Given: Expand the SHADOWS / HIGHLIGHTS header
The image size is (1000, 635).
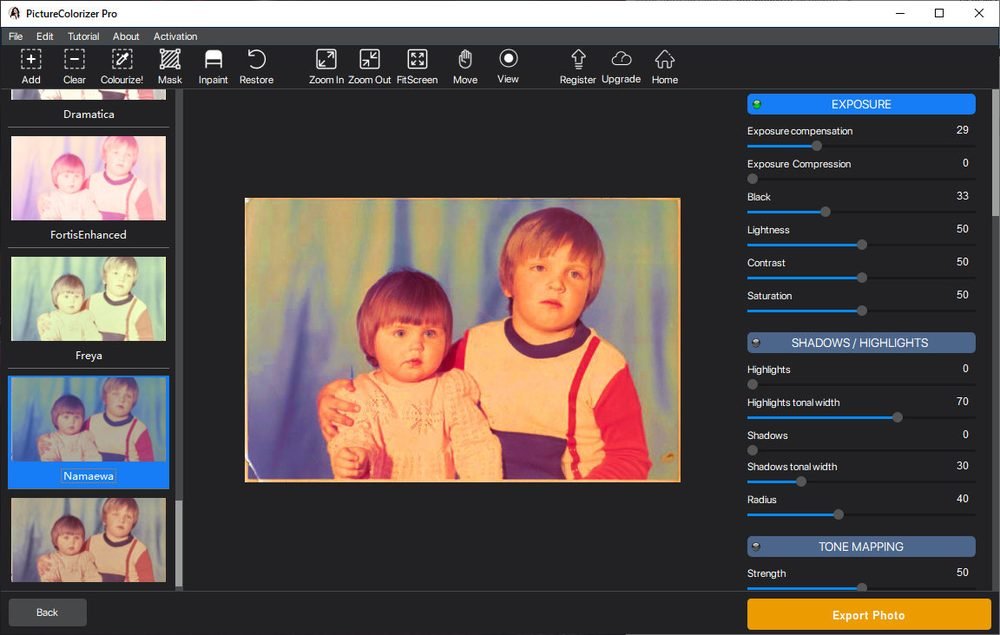Looking at the screenshot, I should tap(861, 343).
